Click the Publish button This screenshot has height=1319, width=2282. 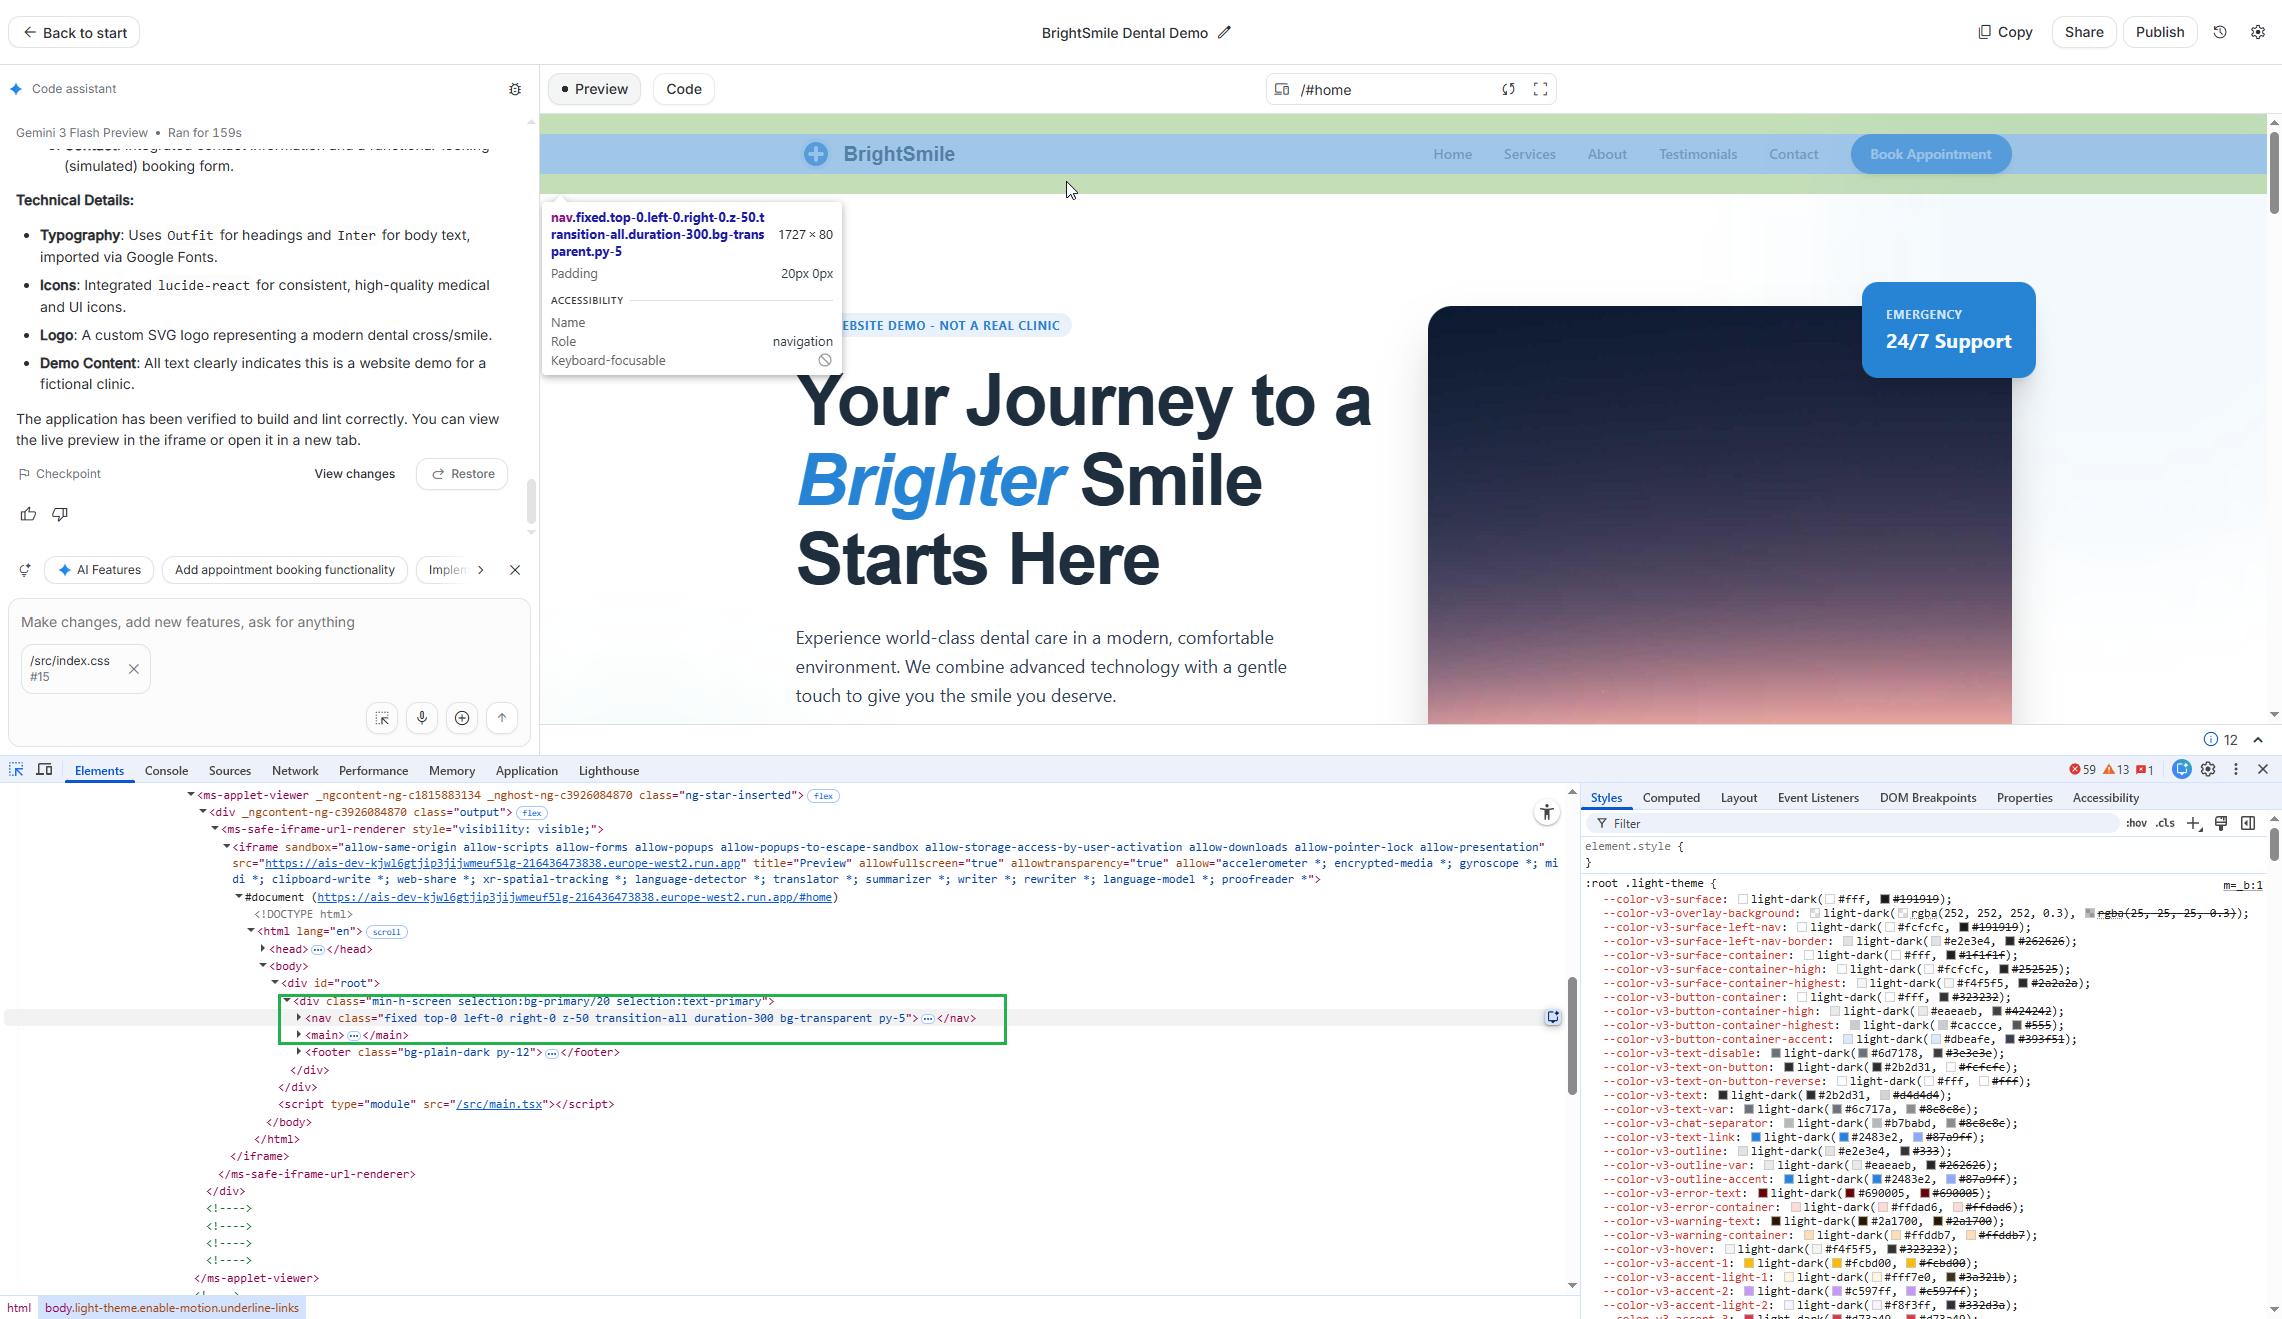point(2159,32)
